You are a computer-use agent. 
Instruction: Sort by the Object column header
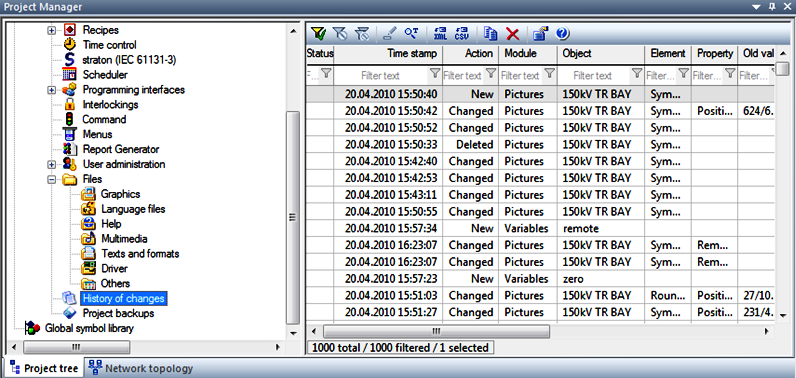coord(601,53)
